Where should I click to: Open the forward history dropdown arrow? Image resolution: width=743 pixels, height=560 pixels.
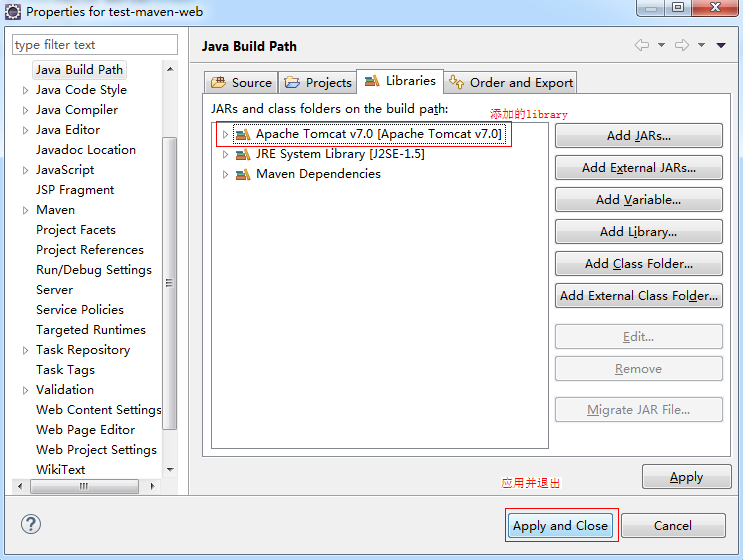click(701, 45)
